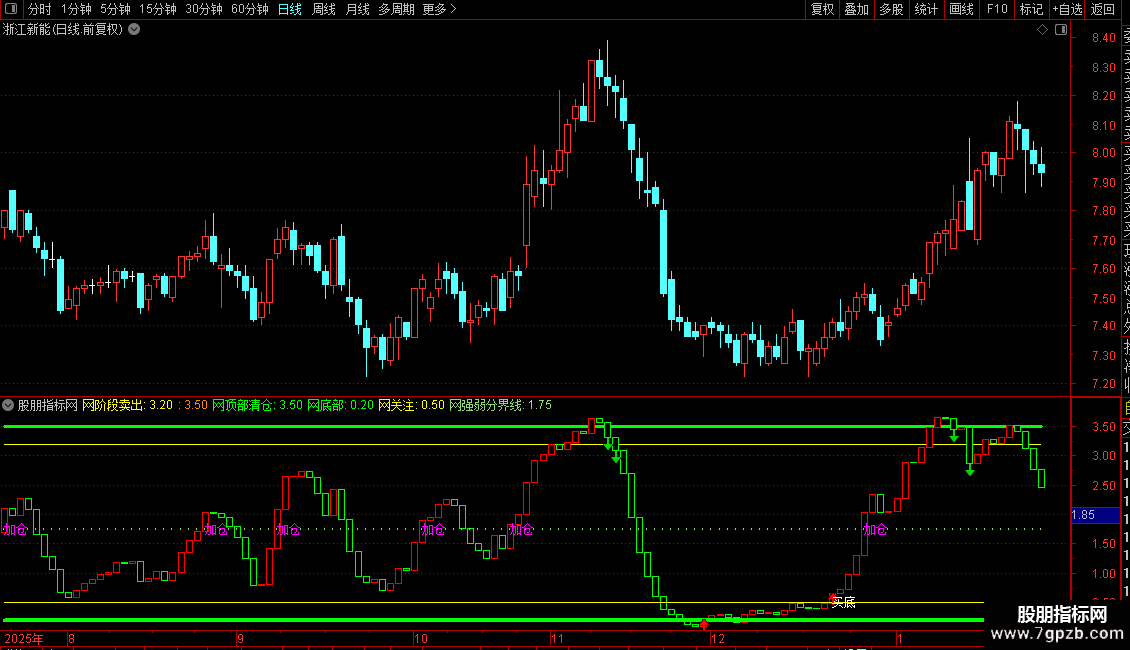1130x650 pixels.
Task: Click the 加仓 signal label below the 8 month mark
Action: tap(16, 530)
